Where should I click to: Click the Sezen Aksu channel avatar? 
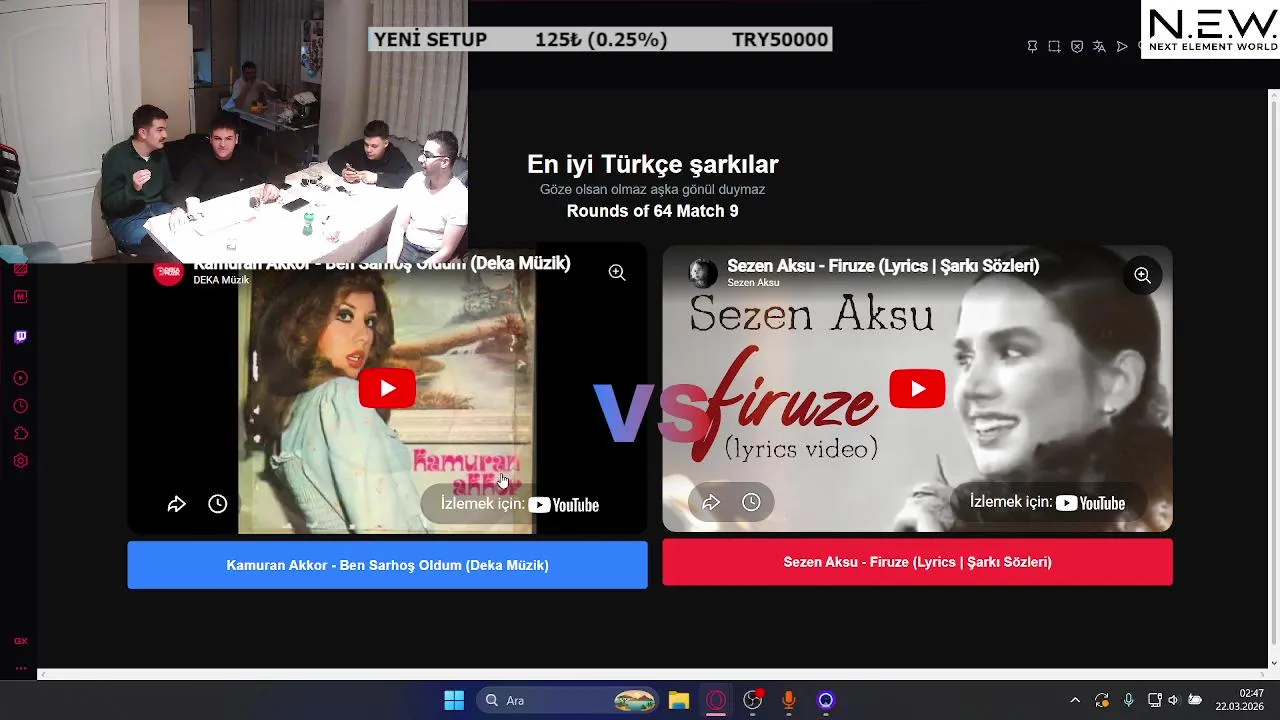(x=703, y=273)
